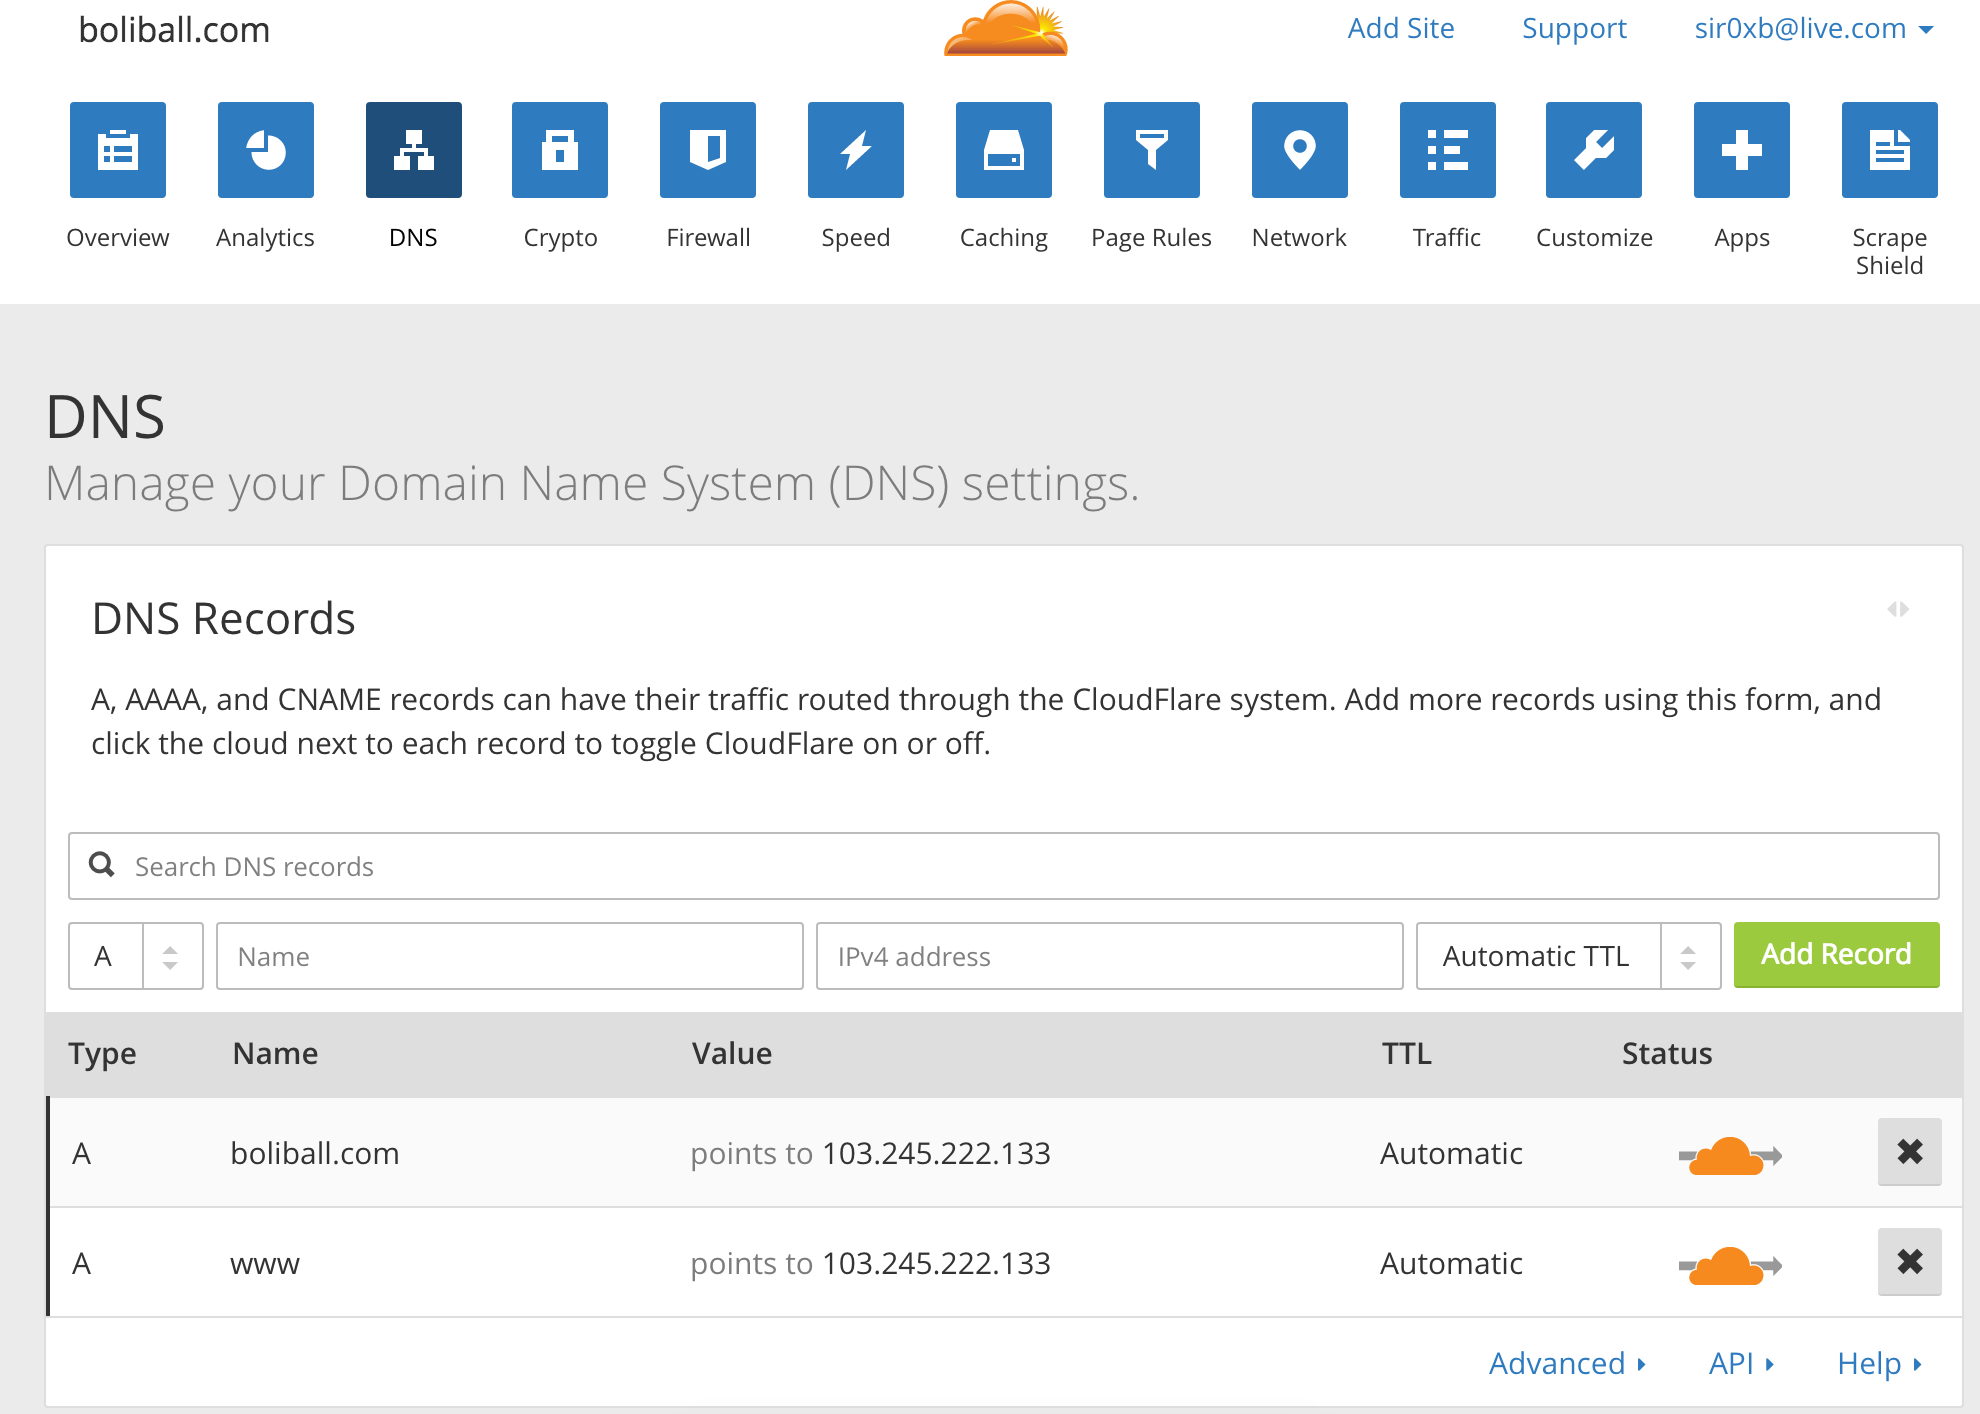Open the Analytics pie chart icon

pyautogui.click(x=266, y=150)
